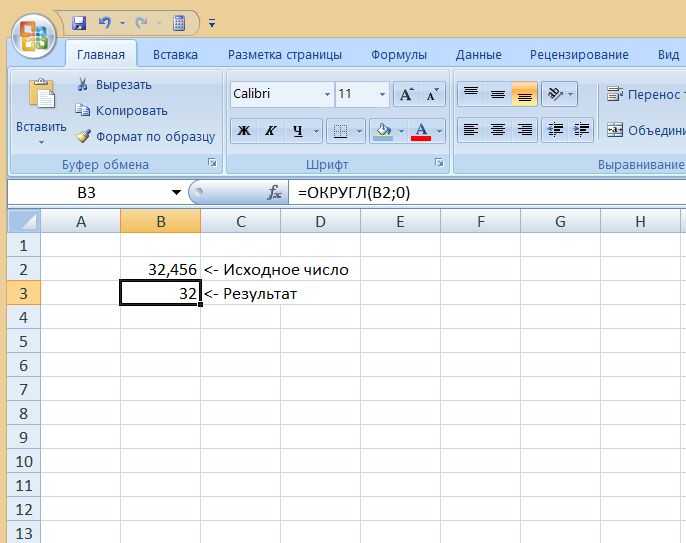Select column B header
The height and width of the screenshot is (543, 686).
point(161,221)
